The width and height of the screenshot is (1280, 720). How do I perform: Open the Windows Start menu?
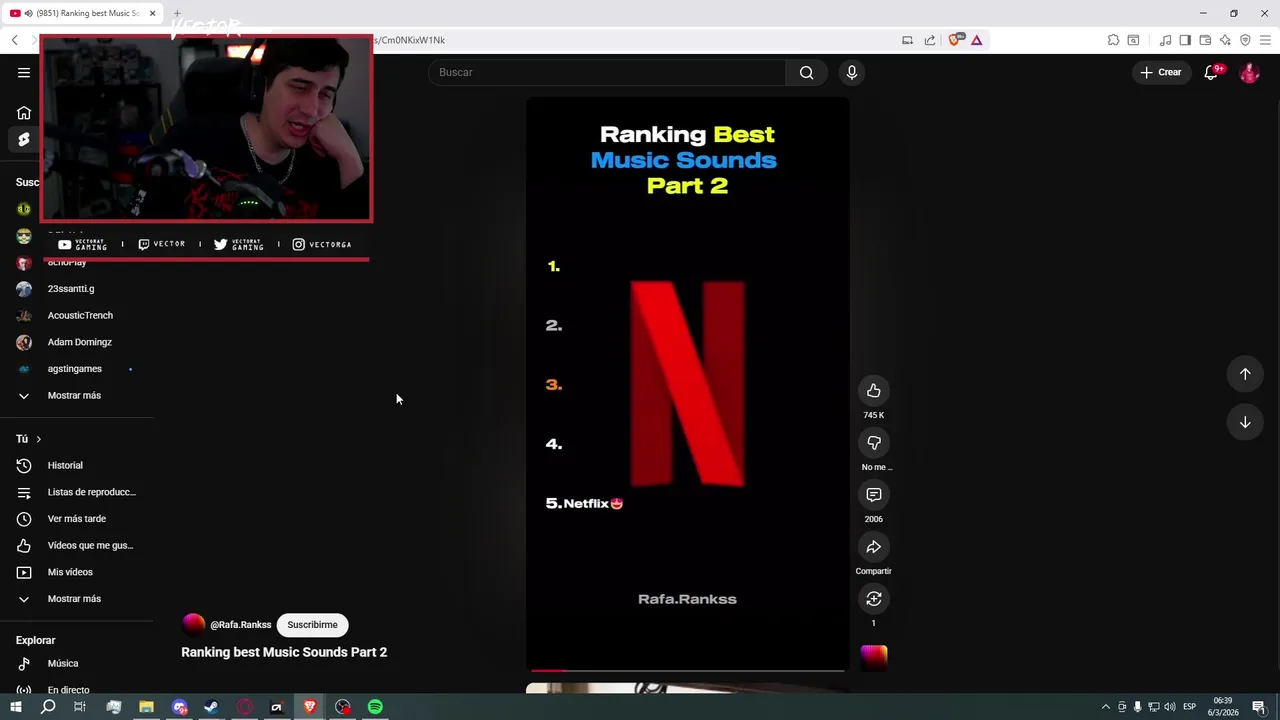click(16, 707)
